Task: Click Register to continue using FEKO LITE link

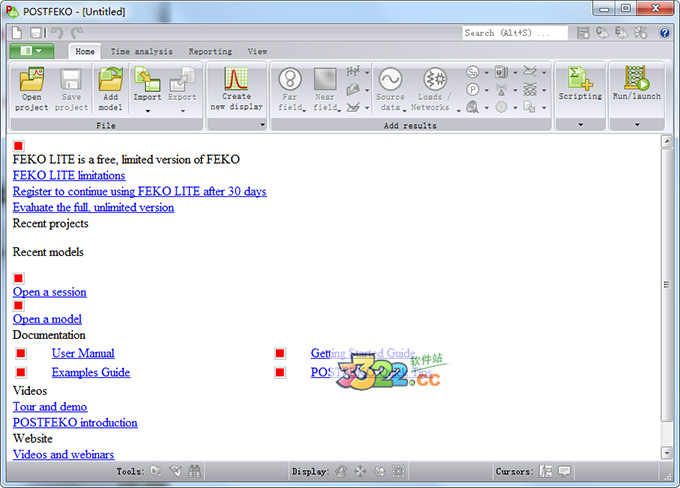Action: click(139, 191)
